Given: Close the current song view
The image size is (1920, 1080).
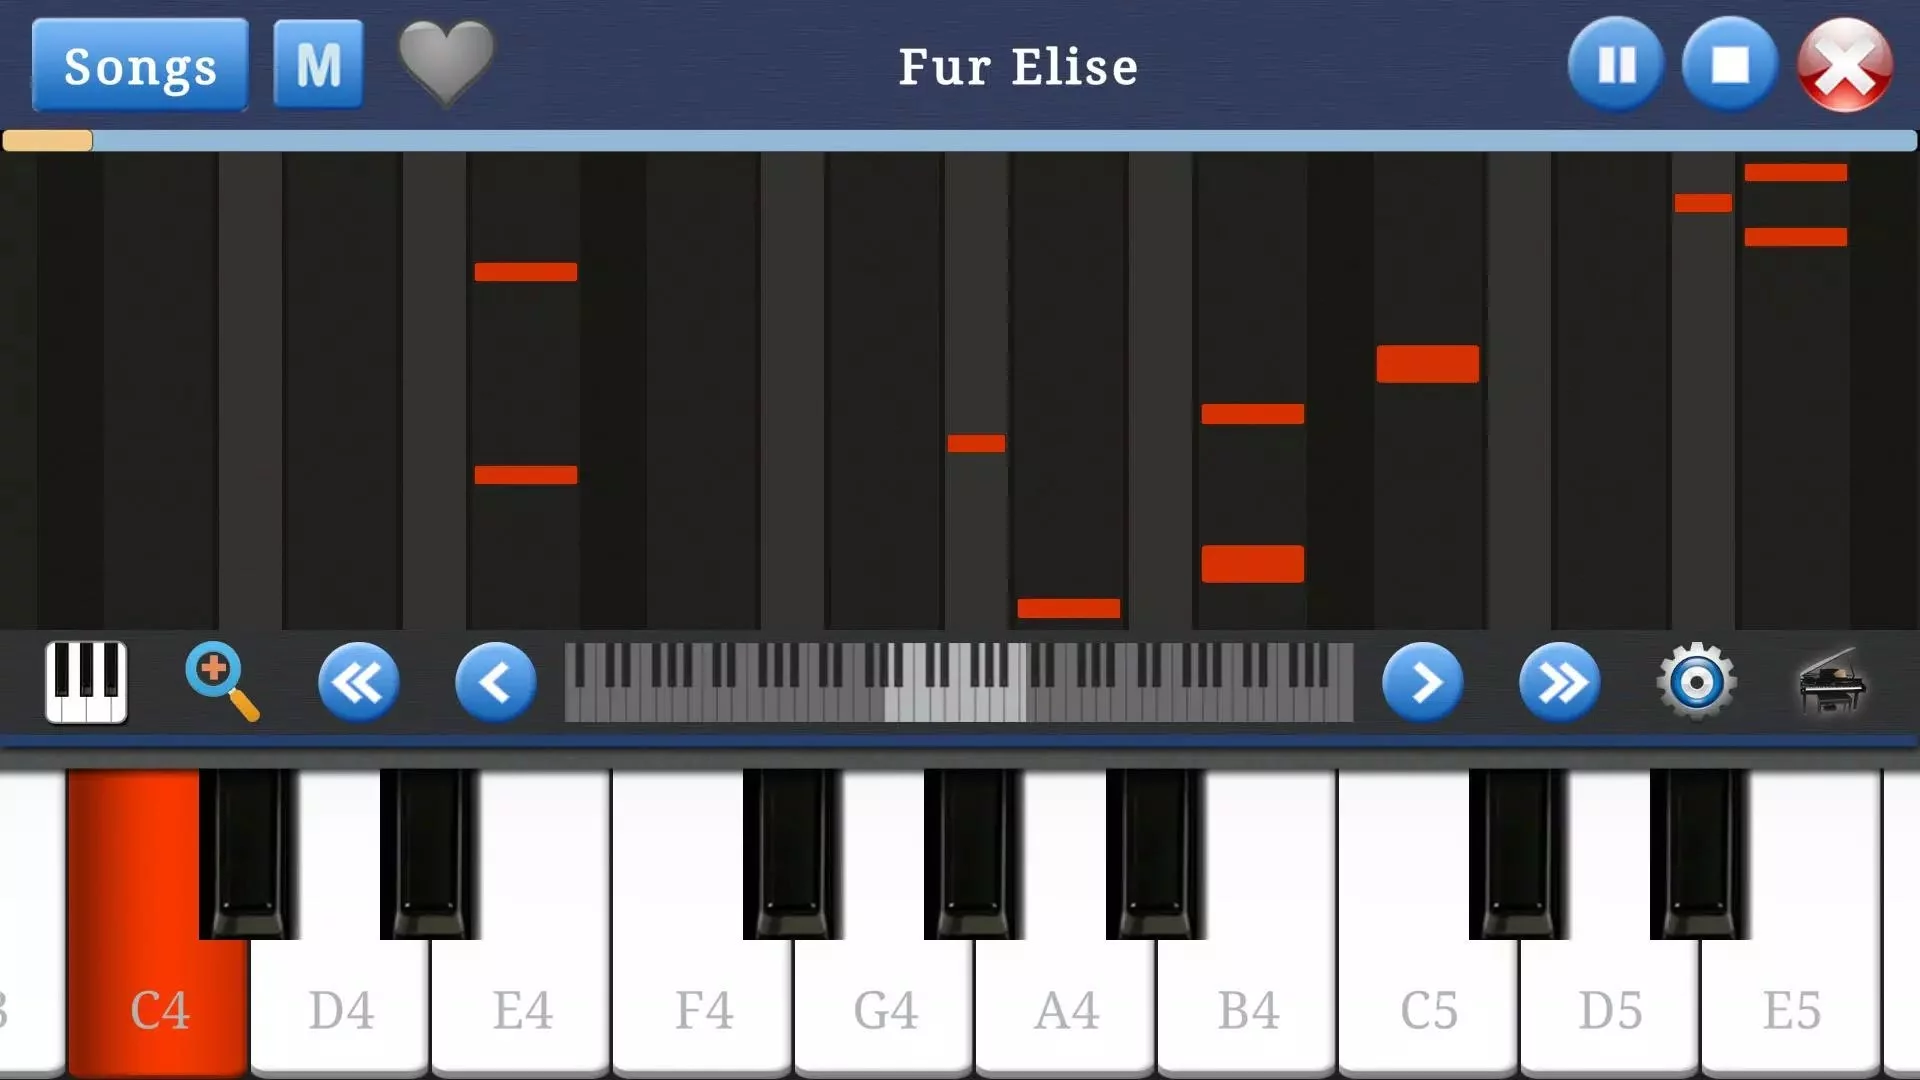Looking at the screenshot, I should (1844, 63).
